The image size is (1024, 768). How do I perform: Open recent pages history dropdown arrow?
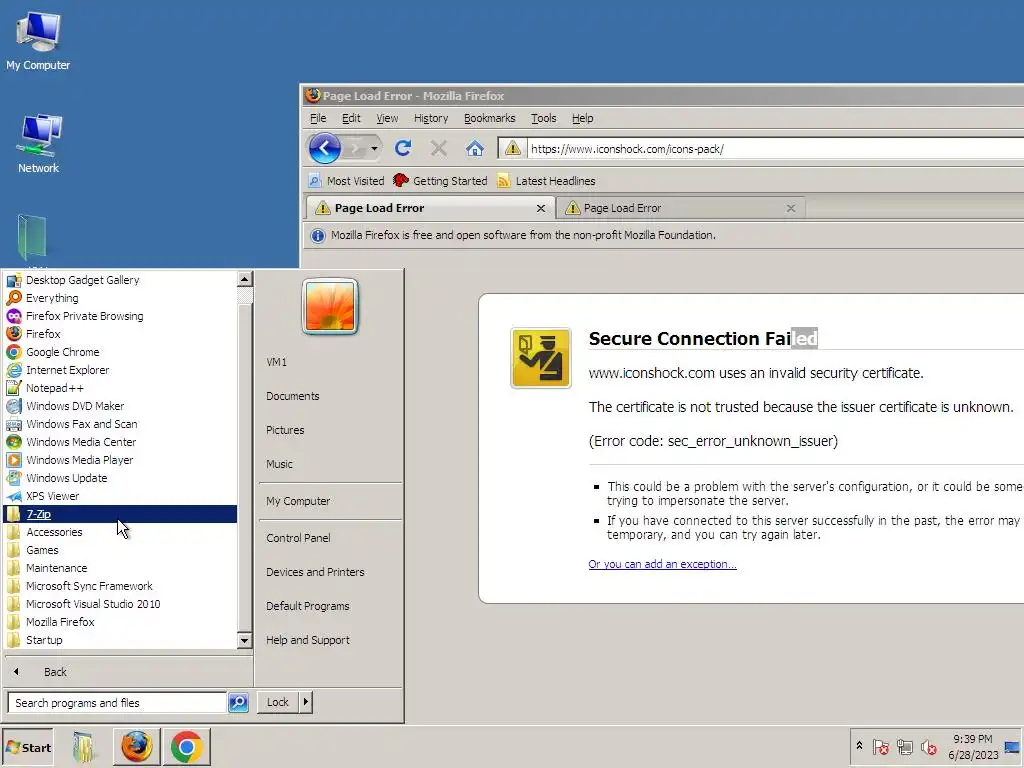[x=374, y=148]
